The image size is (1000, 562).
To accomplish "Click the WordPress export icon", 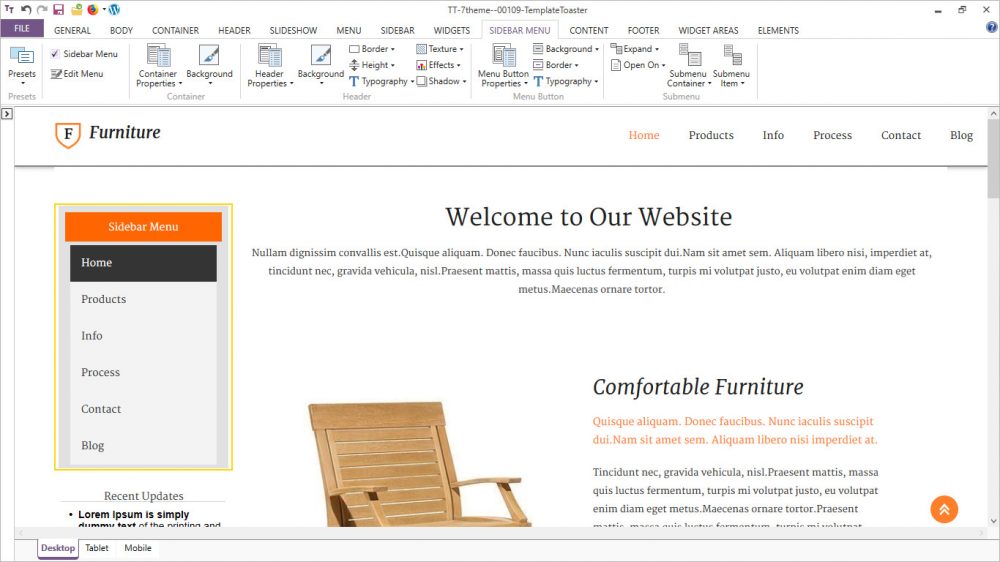I will [114, 9].
